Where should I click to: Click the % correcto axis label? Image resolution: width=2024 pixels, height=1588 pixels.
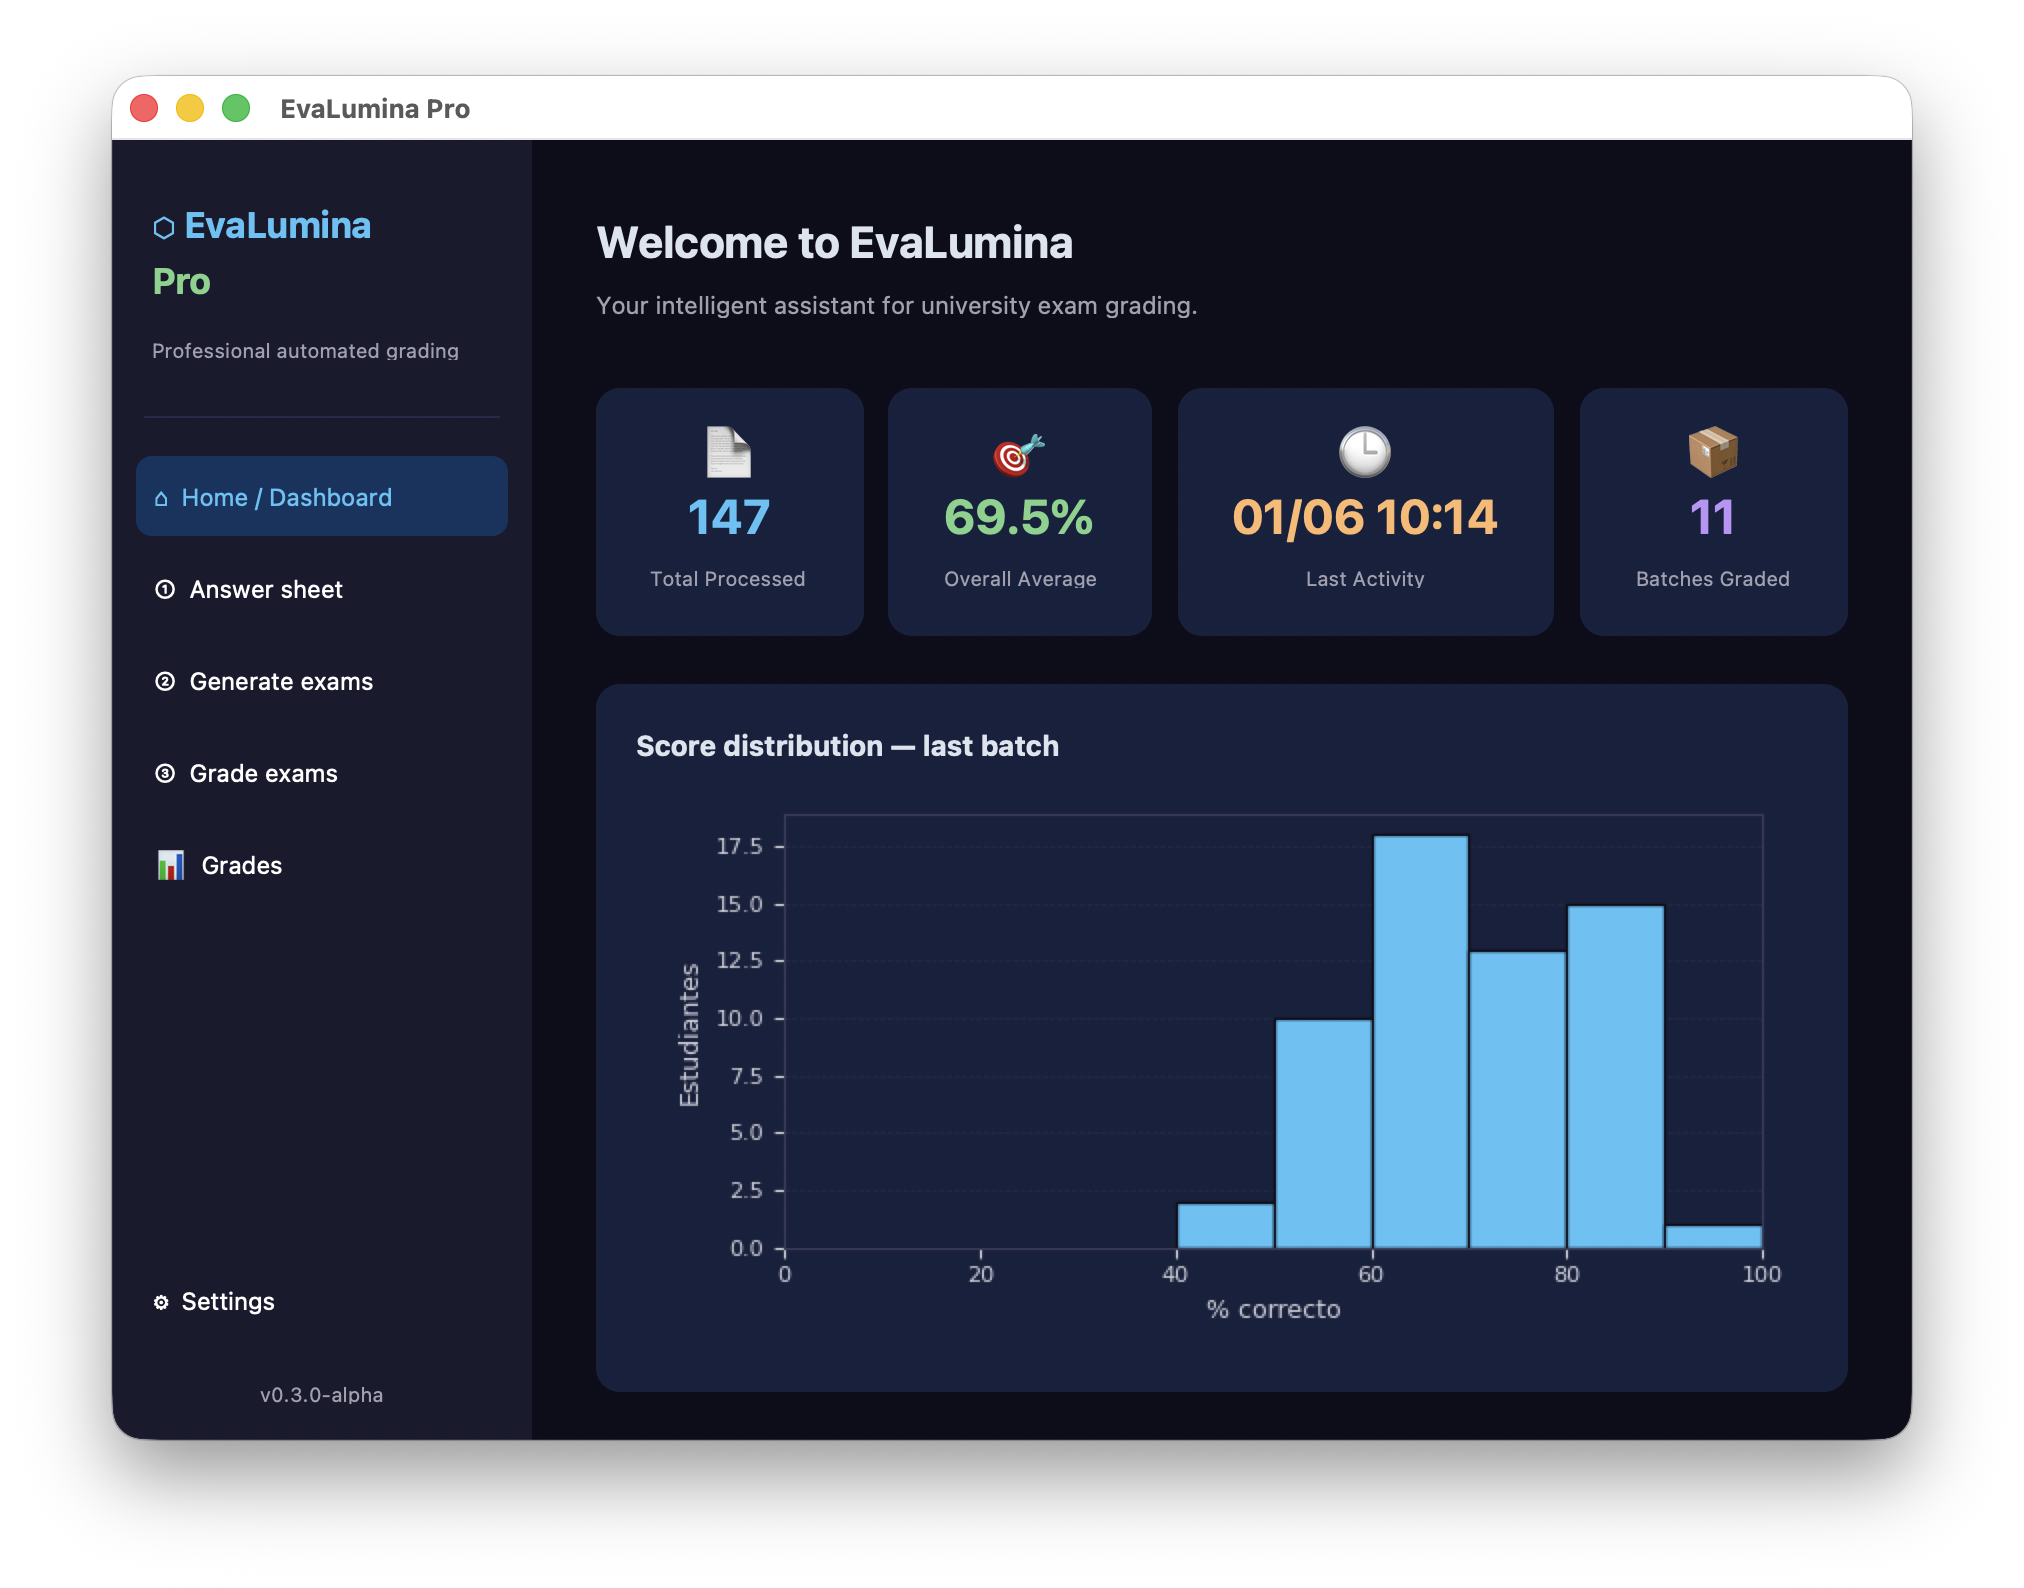coord(1273,1309)
